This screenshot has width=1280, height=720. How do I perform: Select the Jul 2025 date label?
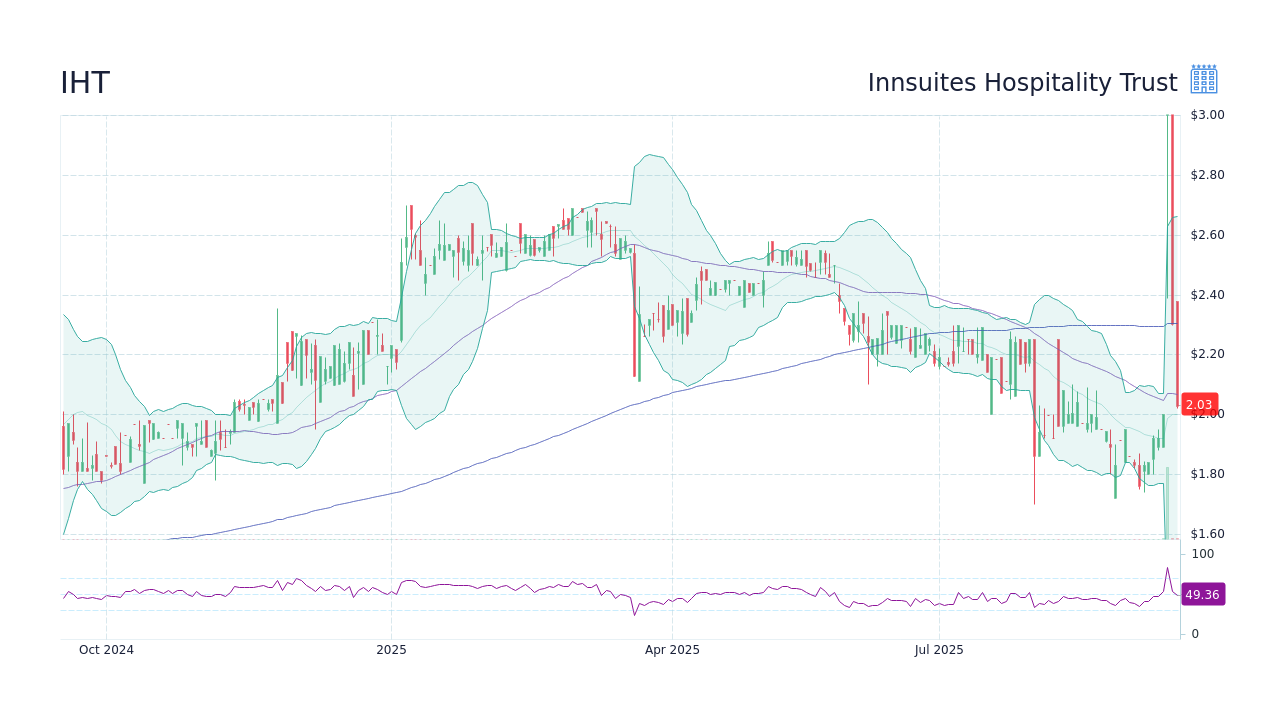(x=939, y=650)
